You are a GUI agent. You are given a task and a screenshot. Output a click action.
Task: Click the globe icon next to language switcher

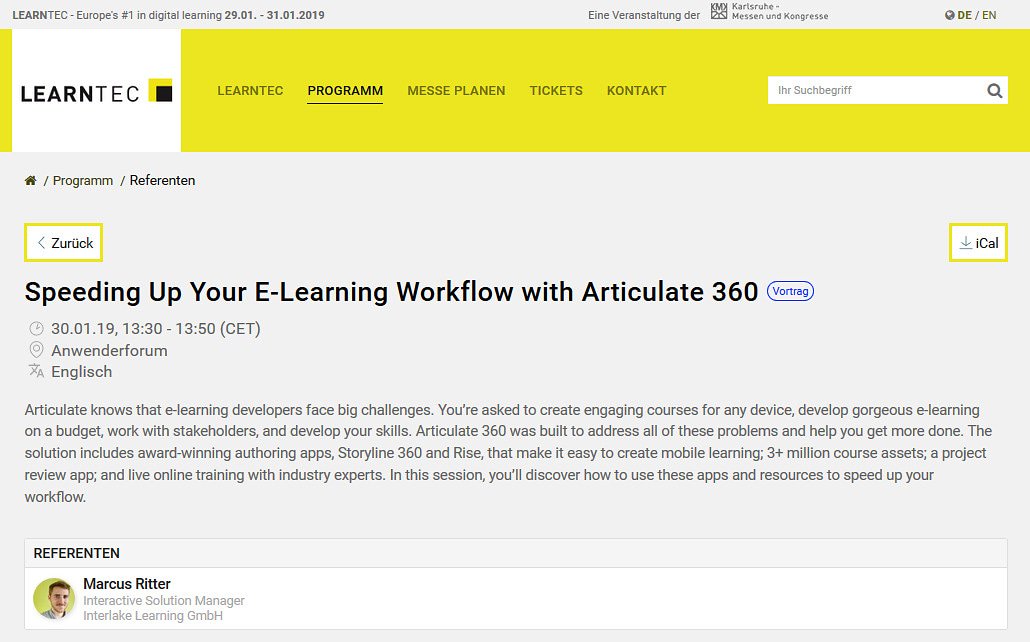click(x=950, y=15)
